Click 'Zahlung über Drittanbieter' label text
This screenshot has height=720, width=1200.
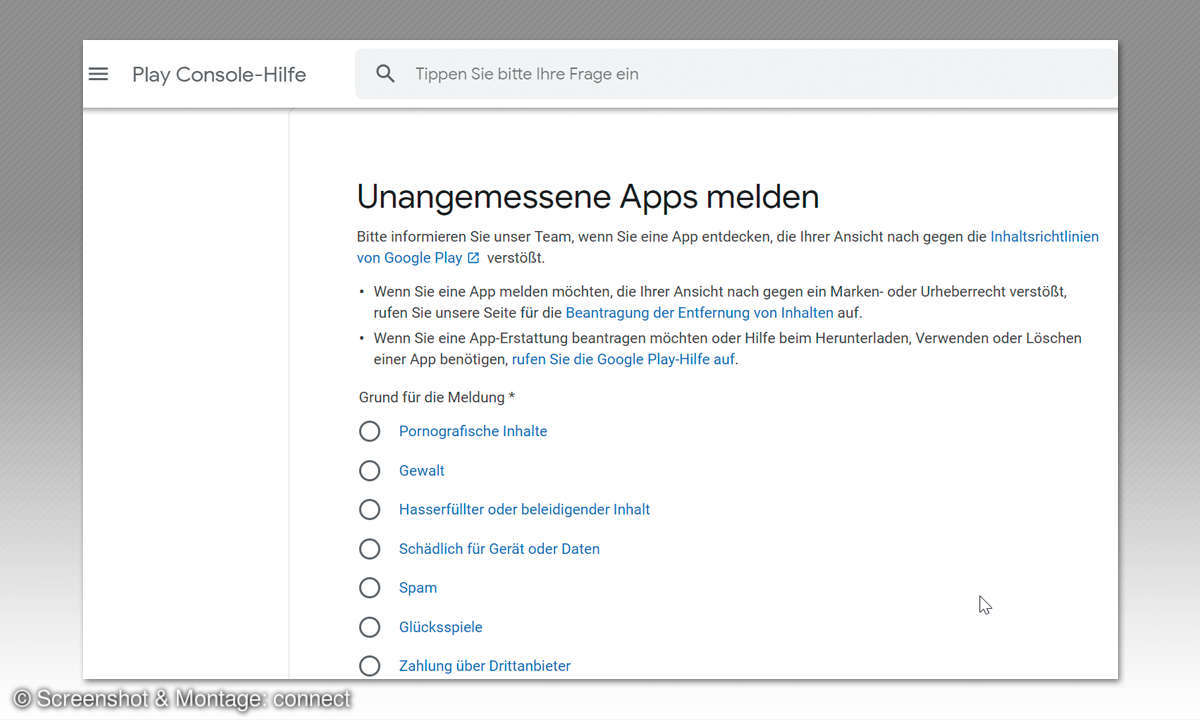tap(485, 666)
